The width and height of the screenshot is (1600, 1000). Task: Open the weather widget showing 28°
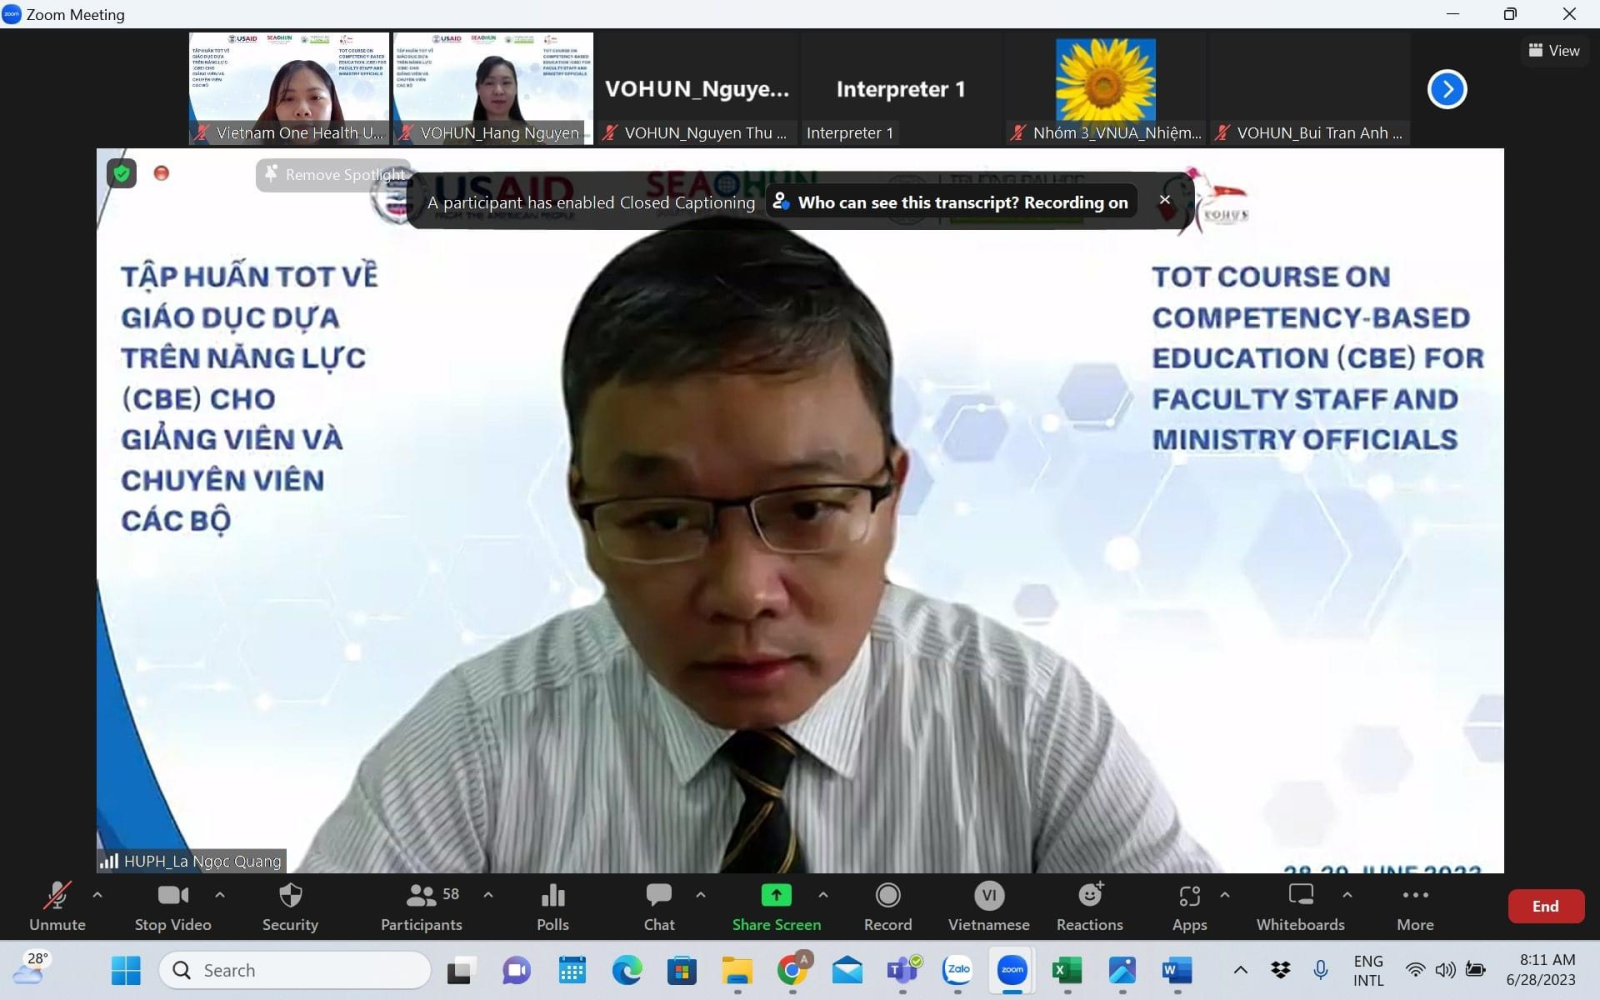pos(32,968)
